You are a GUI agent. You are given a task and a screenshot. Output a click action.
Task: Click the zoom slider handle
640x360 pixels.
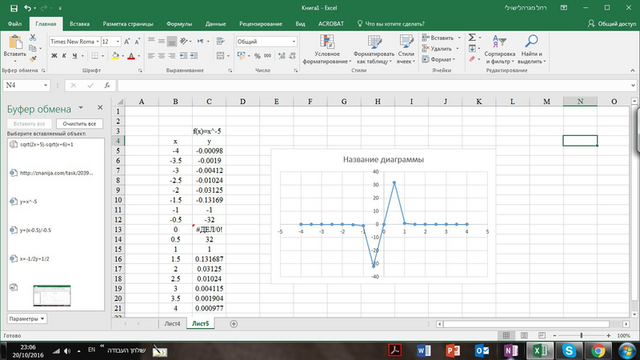click(x=581, y=336)
